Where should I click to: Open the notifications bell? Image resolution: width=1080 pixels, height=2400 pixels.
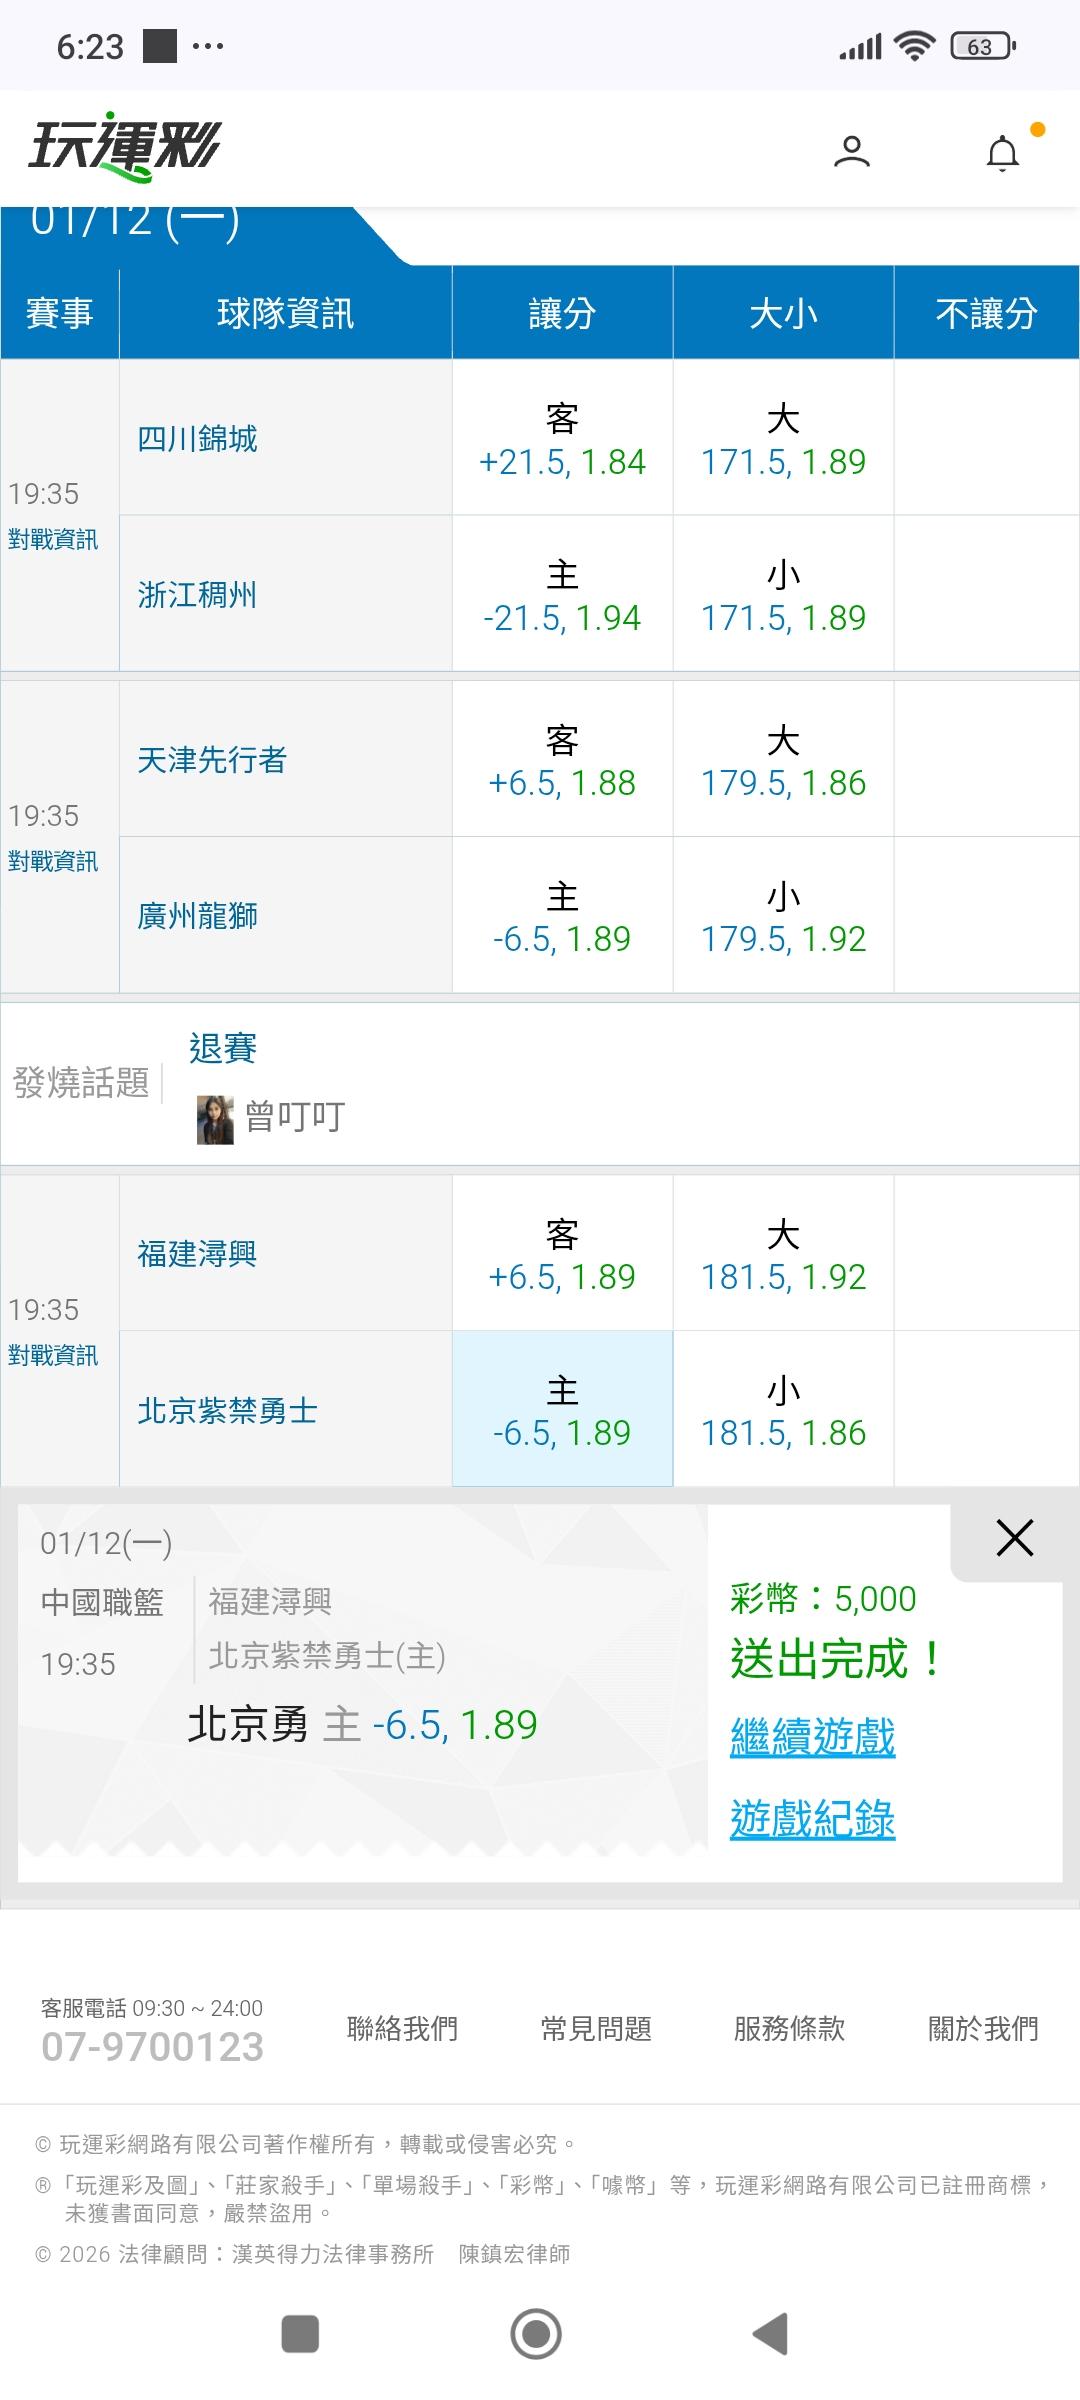tap(1002, 154)
